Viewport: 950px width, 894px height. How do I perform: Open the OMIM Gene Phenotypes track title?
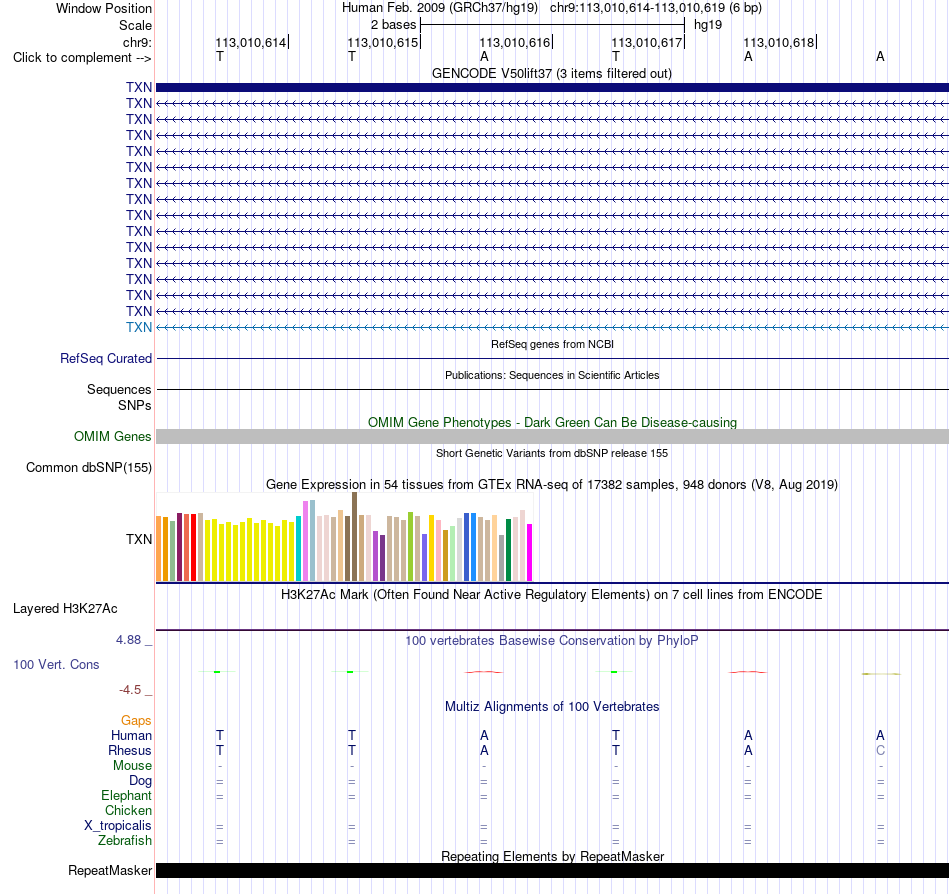click(552, 422)
